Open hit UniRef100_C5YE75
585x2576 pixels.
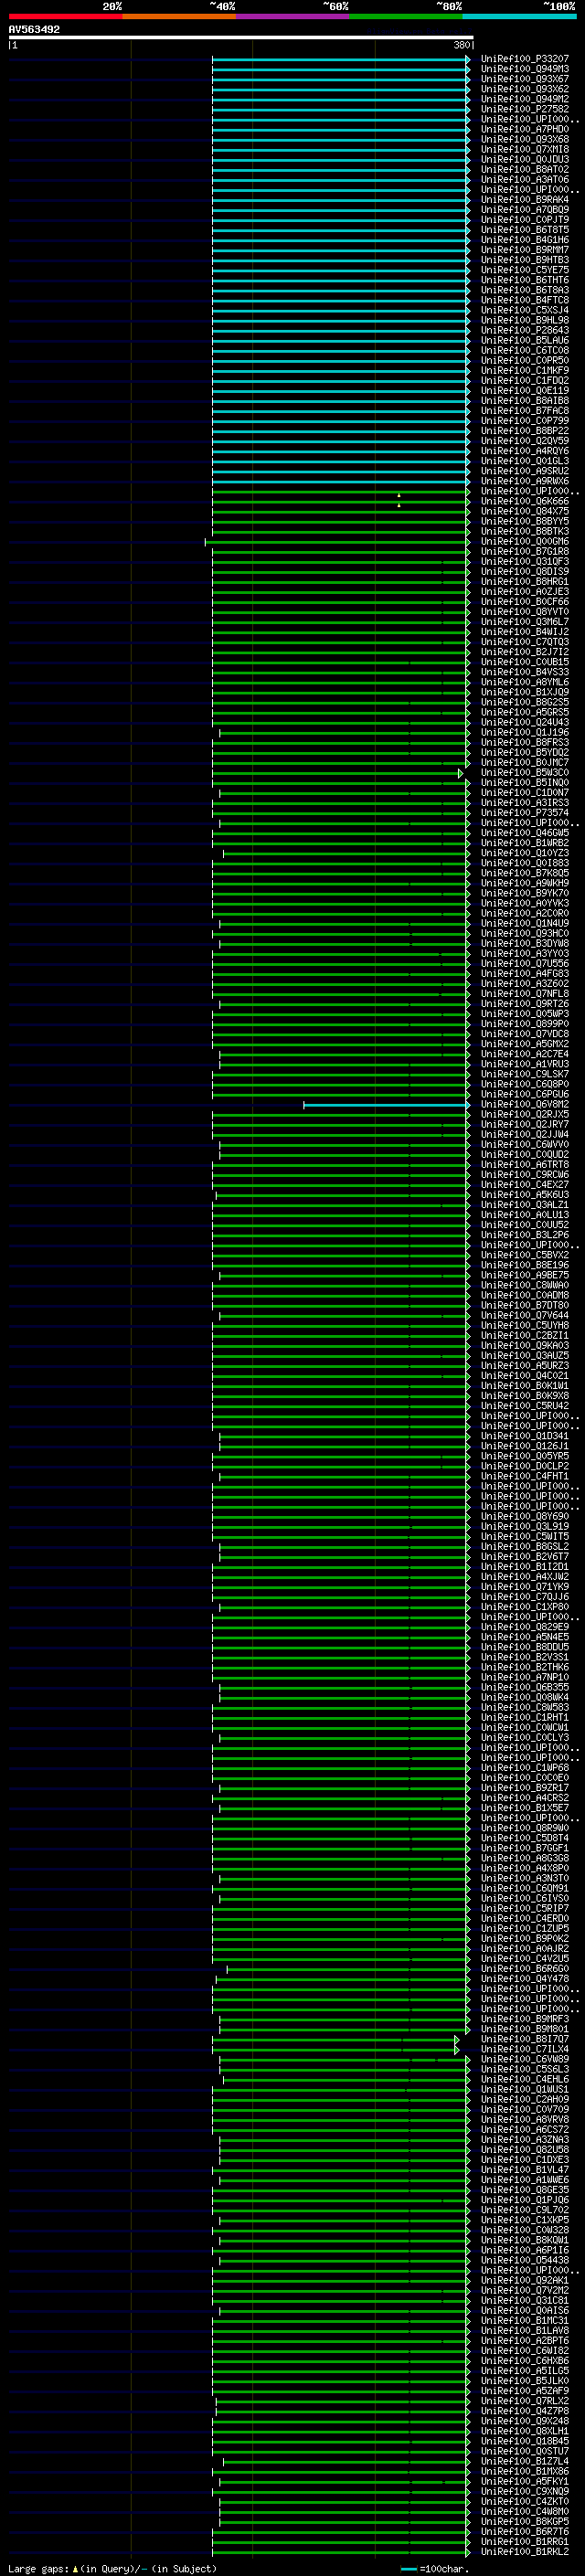click(x=525, y=270)
